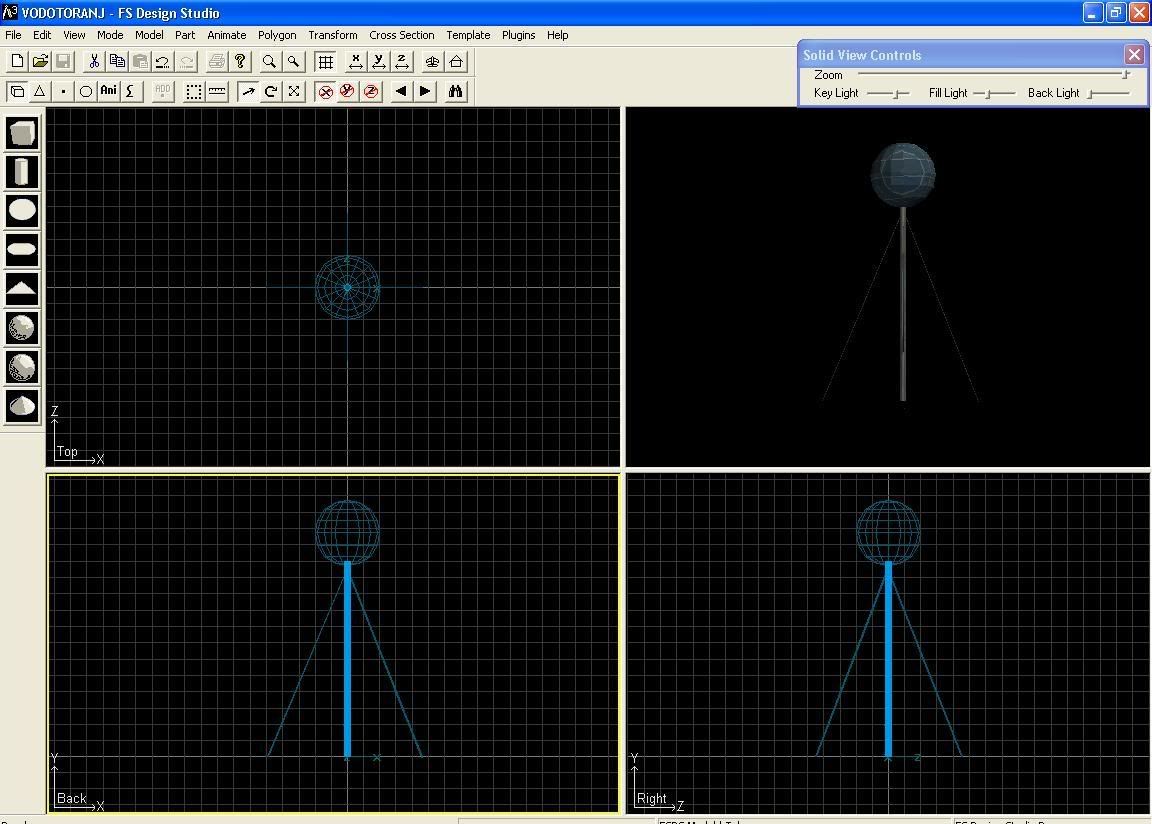Click the Open file folder icon
This screenshot has height=824, width=1152.
(x=40, y=62)
